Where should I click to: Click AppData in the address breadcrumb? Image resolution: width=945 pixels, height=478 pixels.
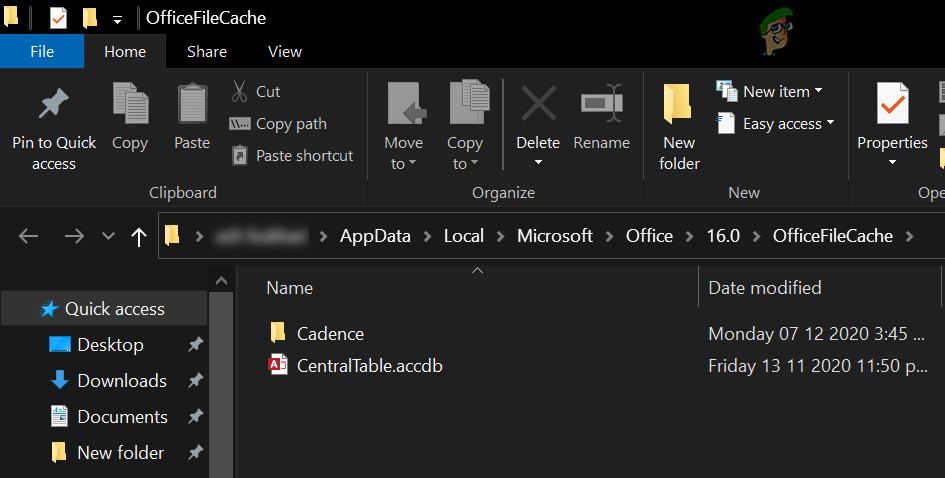pos(377,237)
